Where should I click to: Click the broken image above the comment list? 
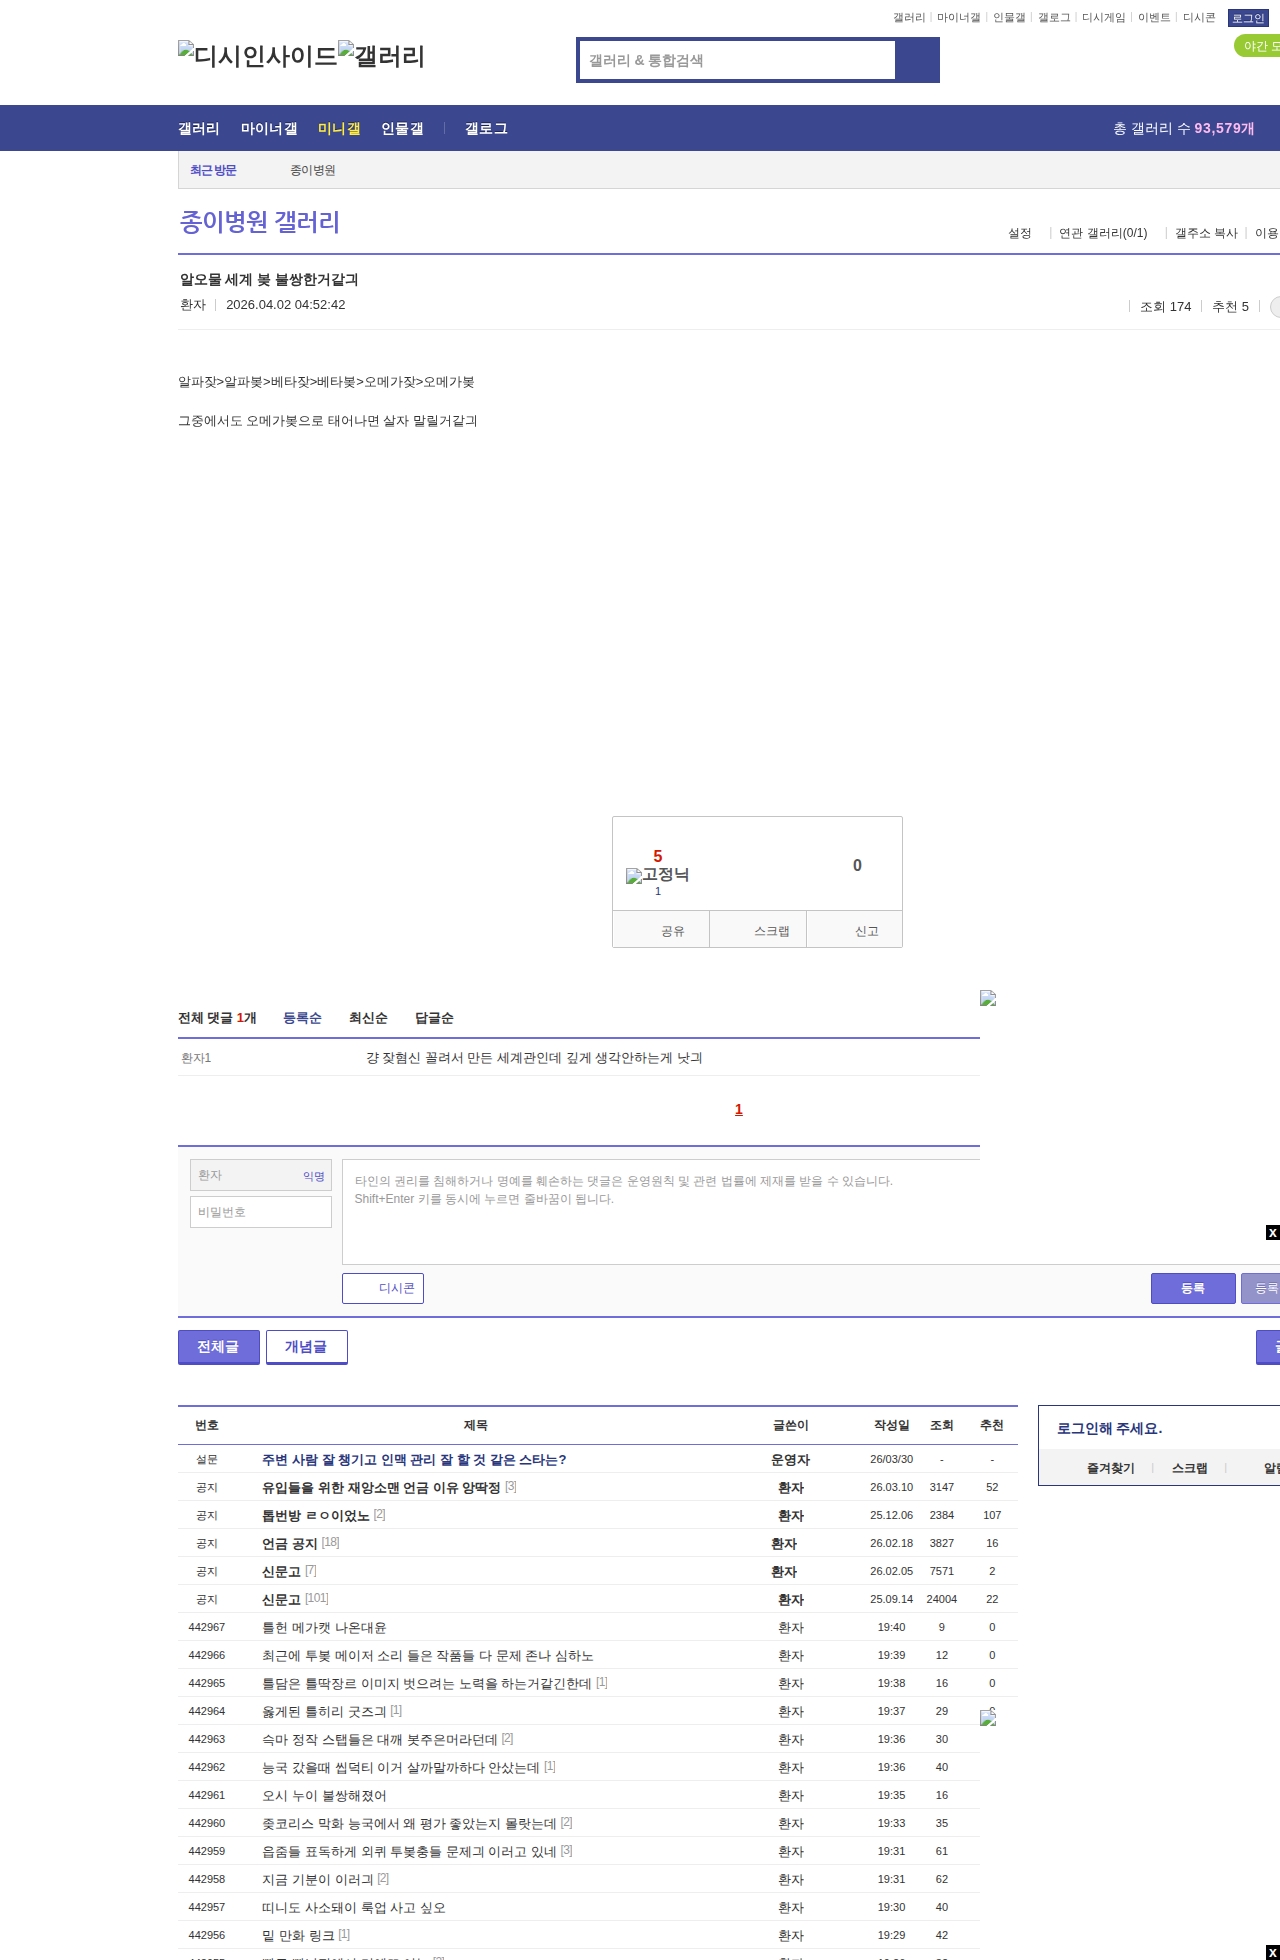click(x=988, y=998)
